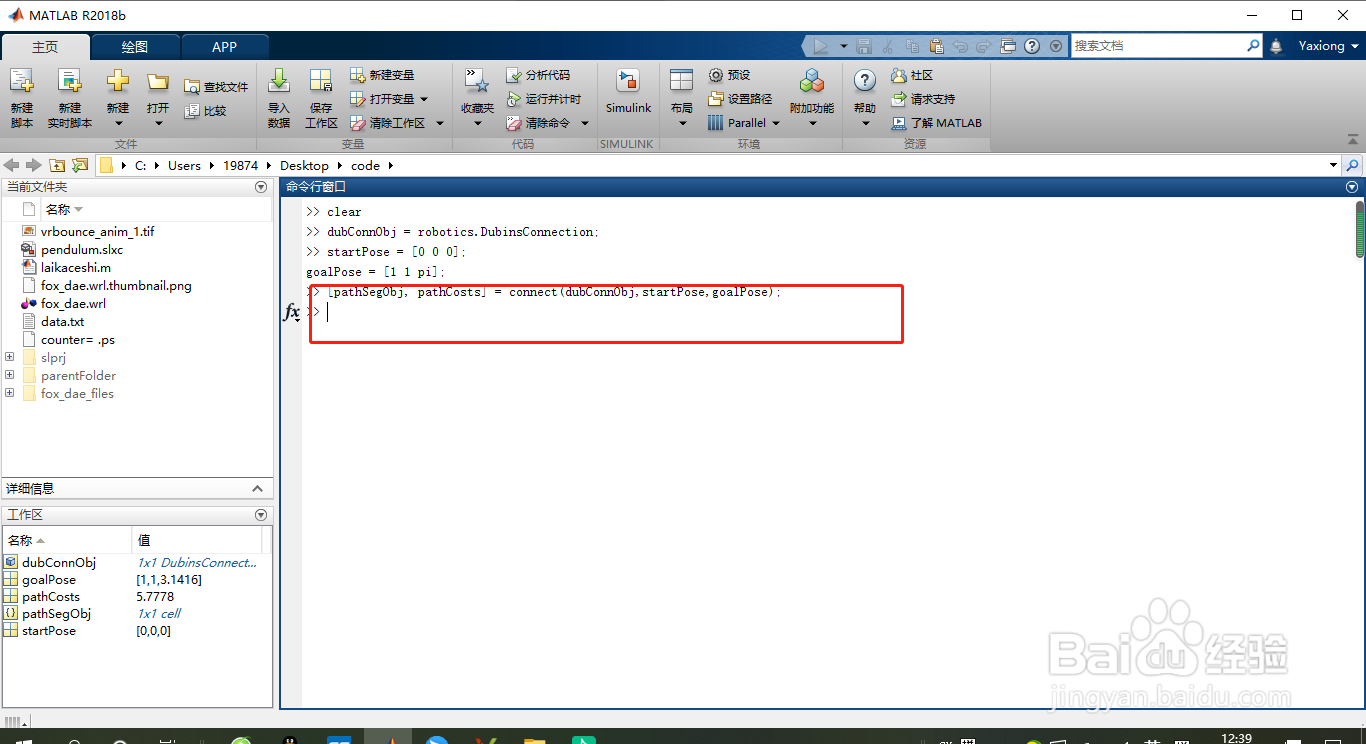1366x744 pixels.
Task: Expand the slprj folder
Action: 10,357
